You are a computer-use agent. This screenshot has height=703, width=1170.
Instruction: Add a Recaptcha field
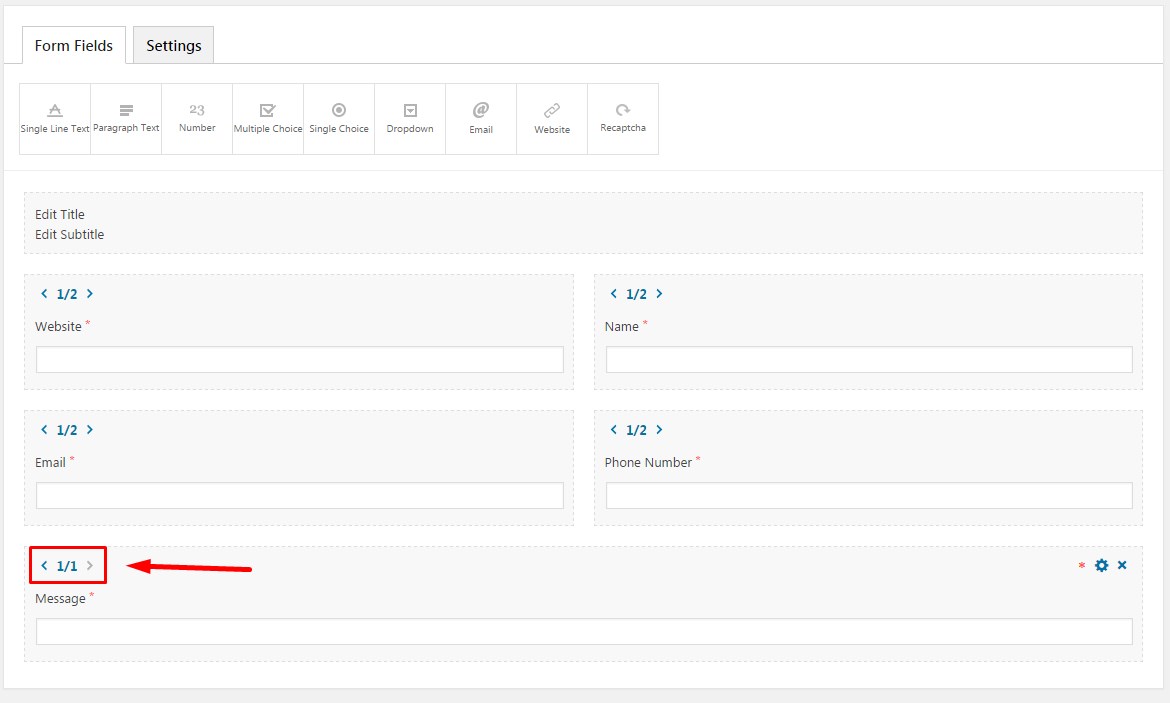623,119
